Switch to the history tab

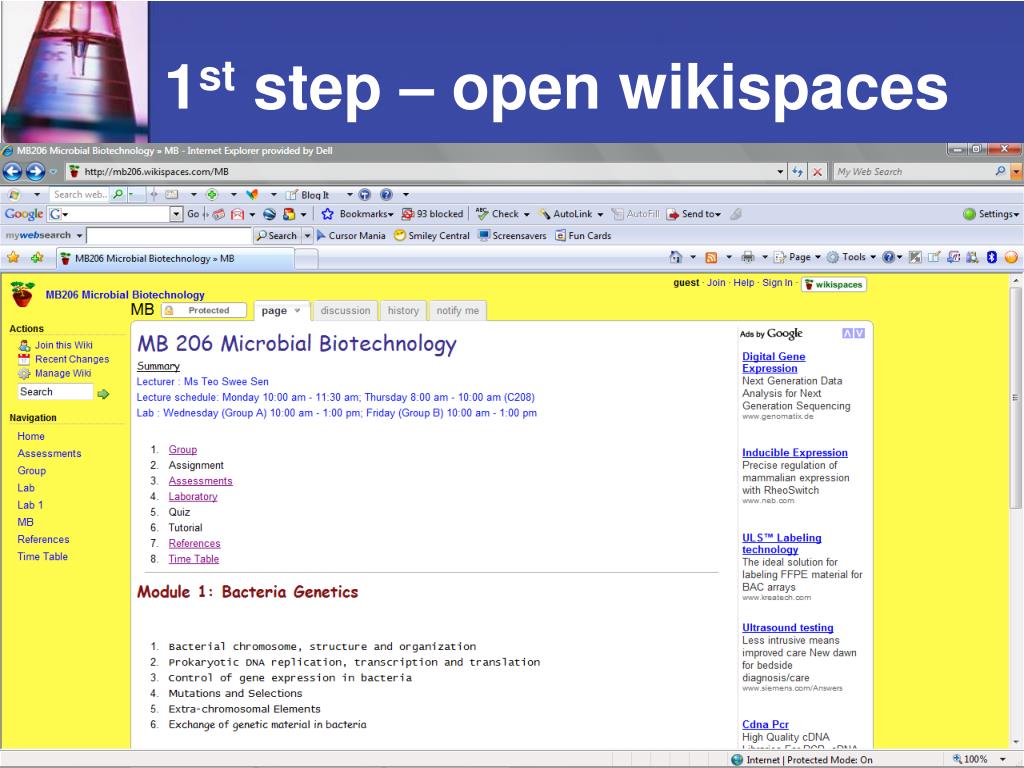[x=403, y=311]
